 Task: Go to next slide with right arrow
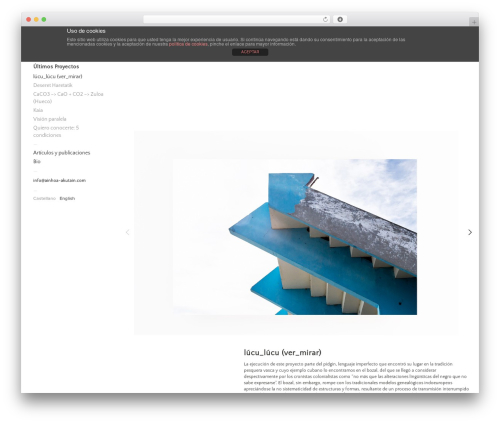[470, 232]
